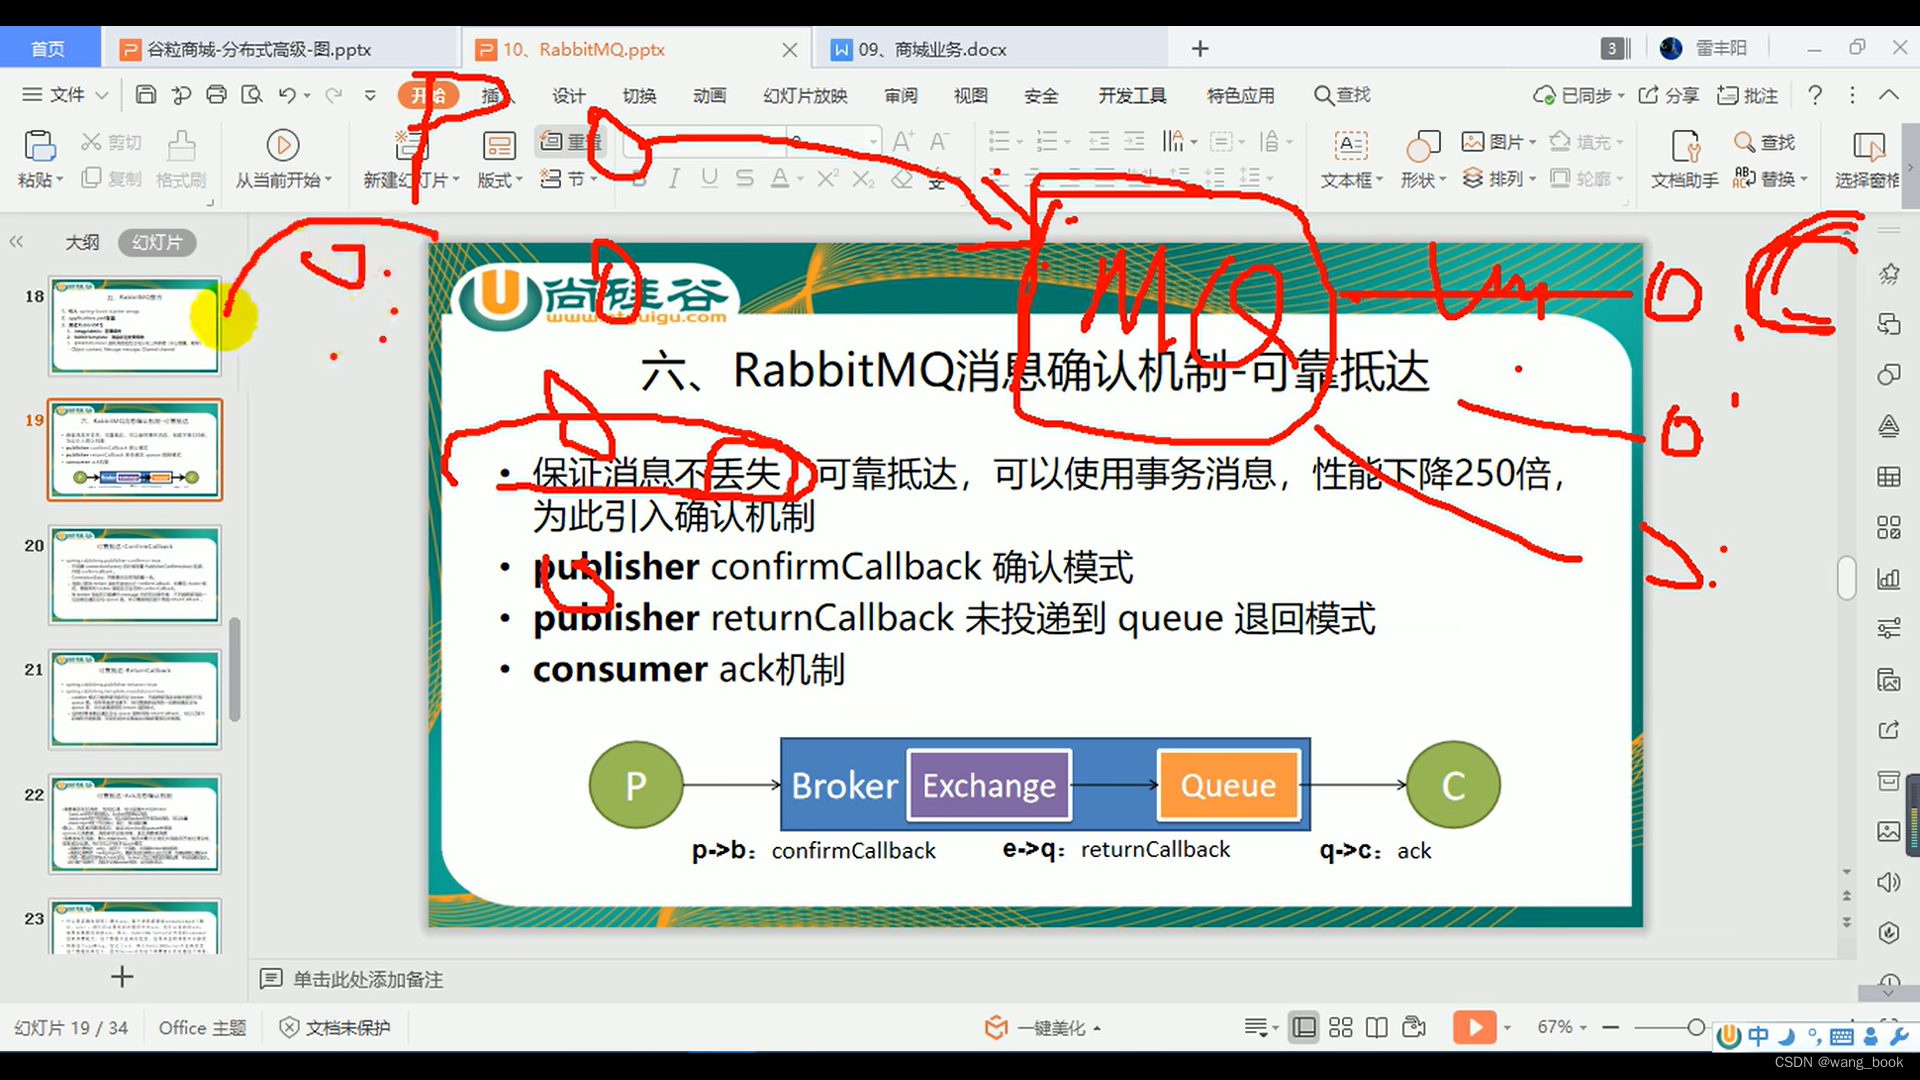
Task: Click the Help question mark icon
Action: tap(1815, 95)
